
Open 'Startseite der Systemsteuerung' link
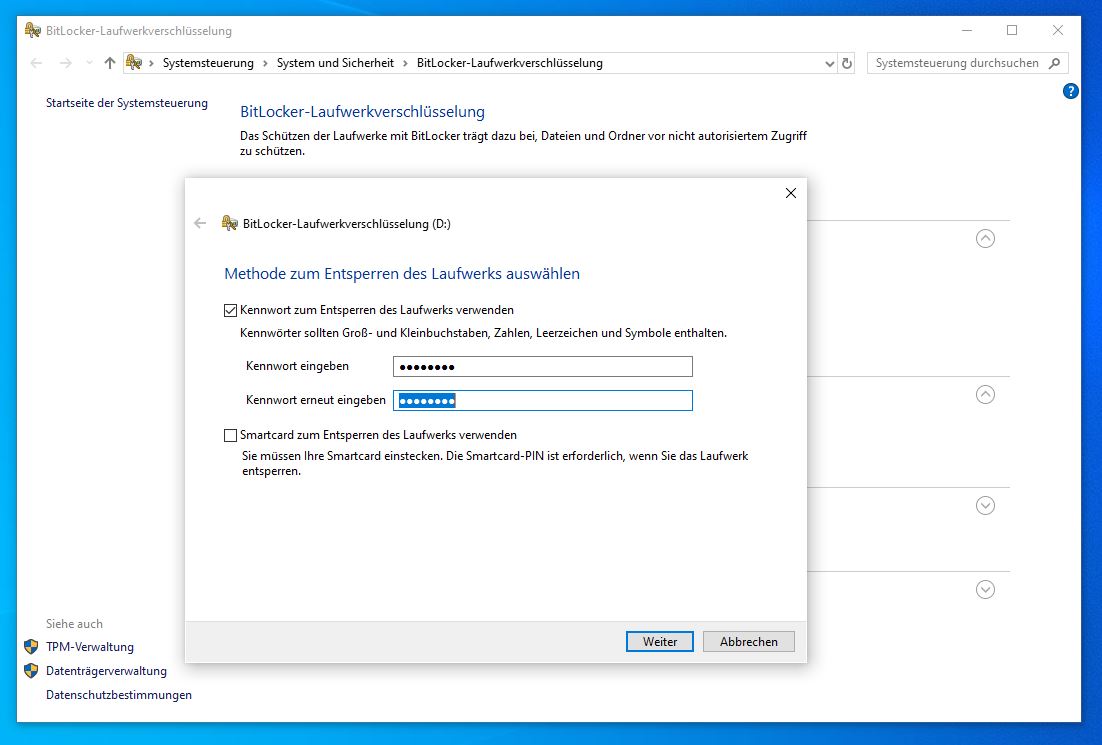127,103
